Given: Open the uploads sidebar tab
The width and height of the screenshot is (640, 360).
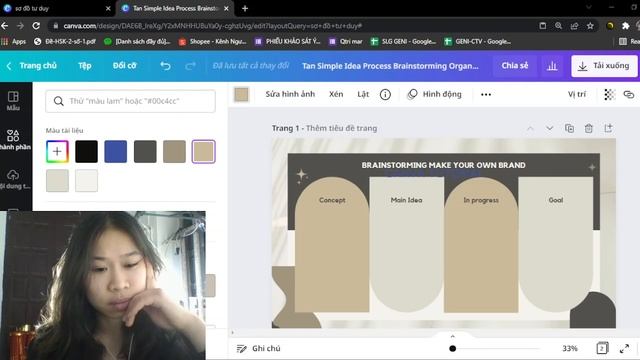Looking at the screenshot, I should point(14,180).
